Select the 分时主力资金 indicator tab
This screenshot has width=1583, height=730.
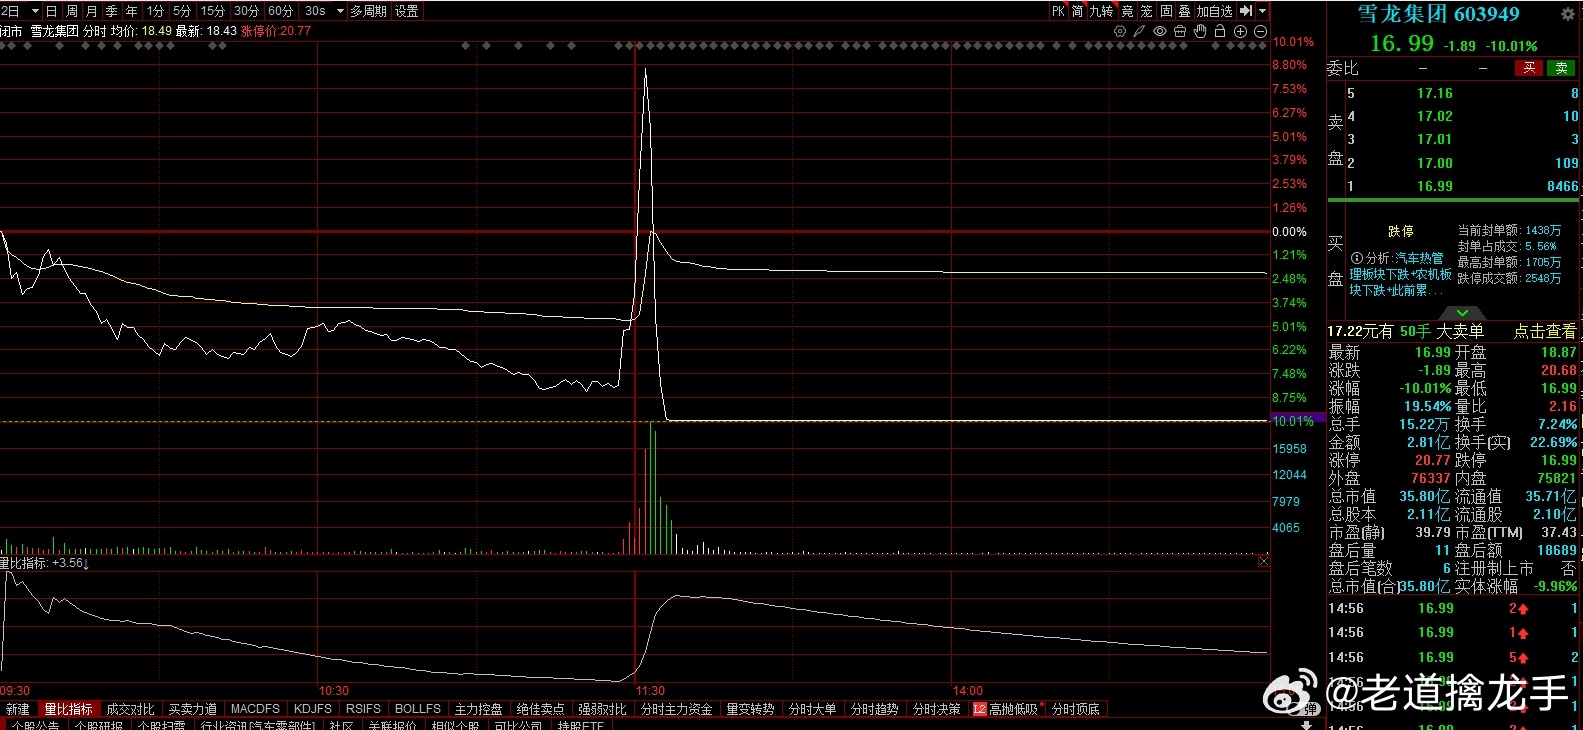pyautogui.click(x=676, y=709)
